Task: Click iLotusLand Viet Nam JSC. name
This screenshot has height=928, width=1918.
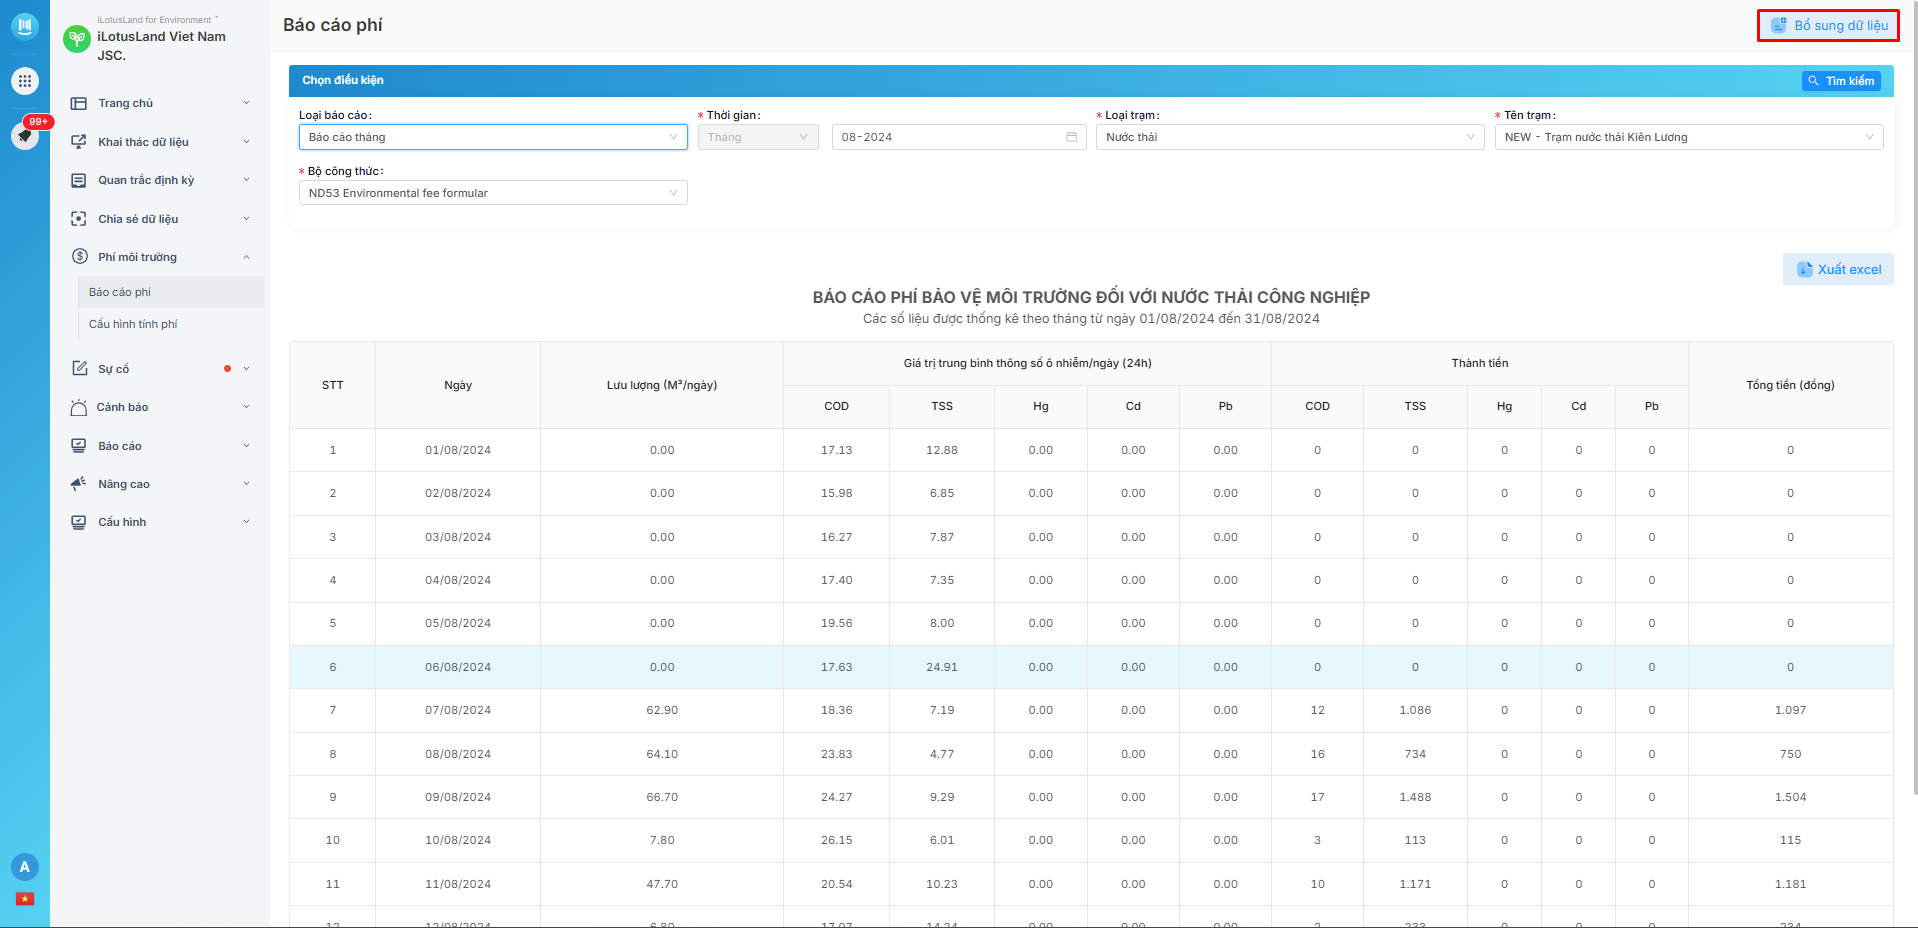Action: pyautogui.click(x=161, y=46)
